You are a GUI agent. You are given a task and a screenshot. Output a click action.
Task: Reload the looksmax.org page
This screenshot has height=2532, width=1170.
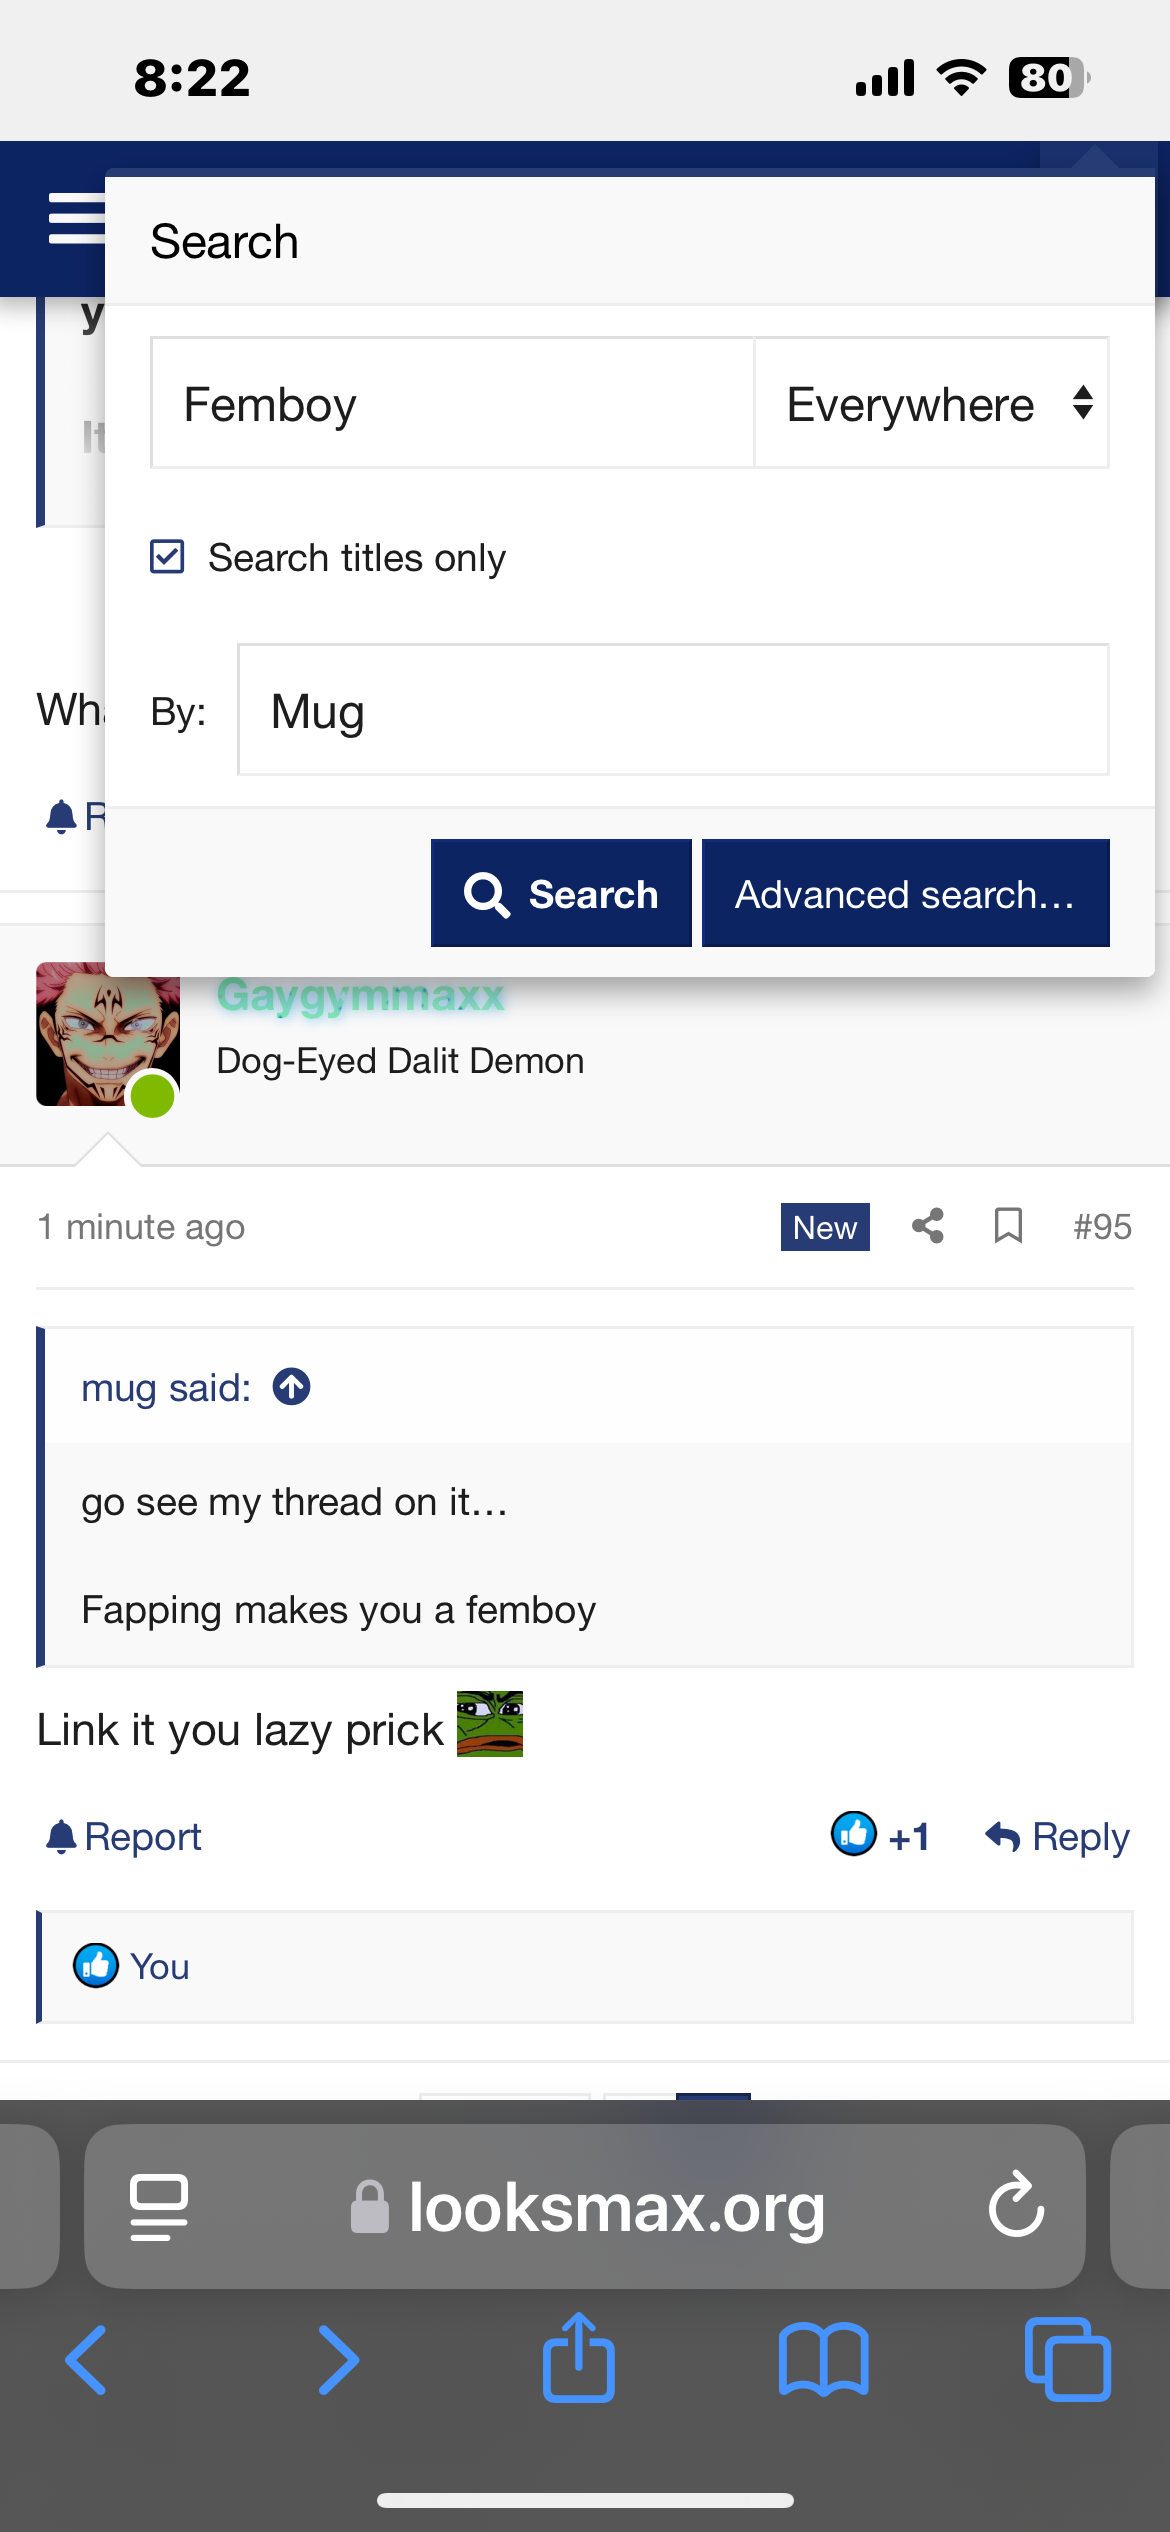click(1016, 2204)
